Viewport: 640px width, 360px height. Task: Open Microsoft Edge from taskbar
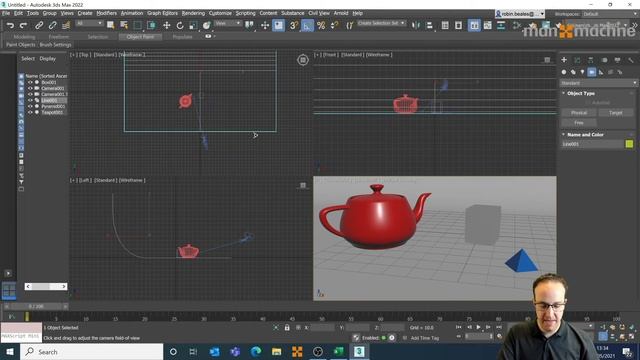256,351
